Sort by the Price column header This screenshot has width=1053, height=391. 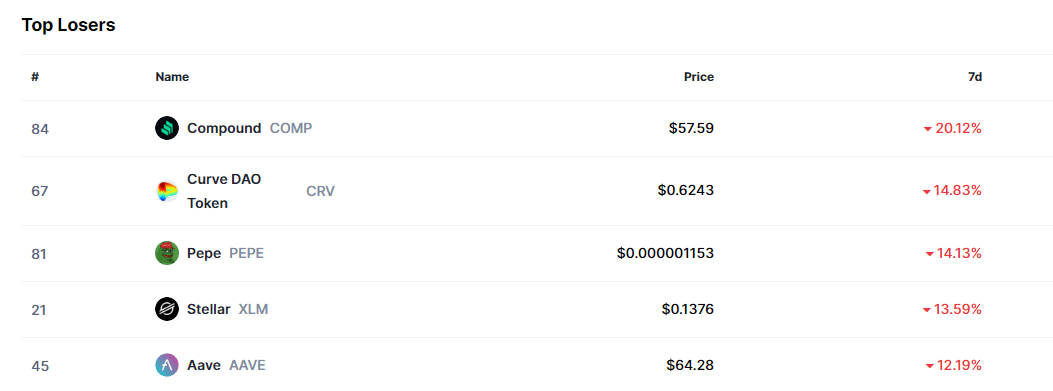[698, 77]
